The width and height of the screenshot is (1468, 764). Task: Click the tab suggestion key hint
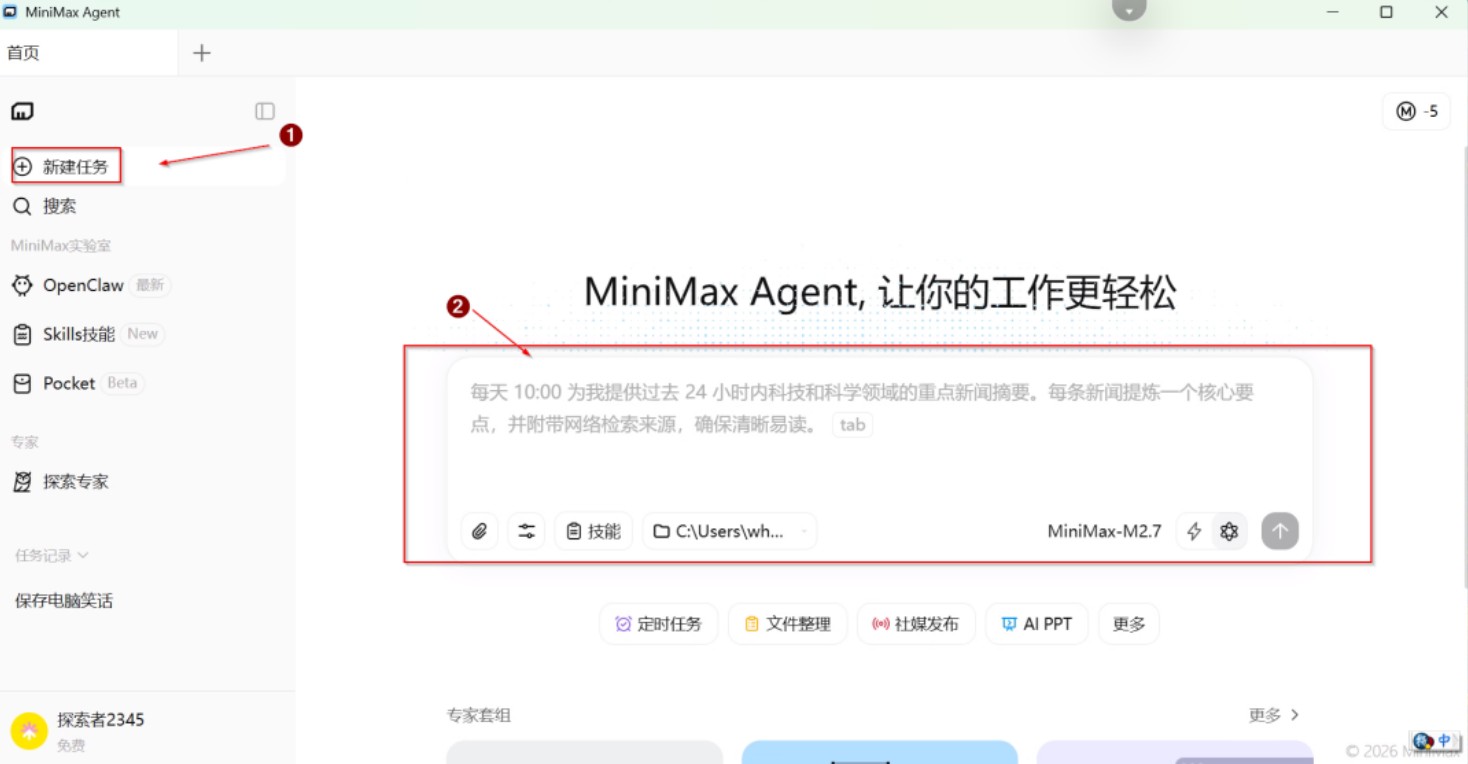pos(852,425)
